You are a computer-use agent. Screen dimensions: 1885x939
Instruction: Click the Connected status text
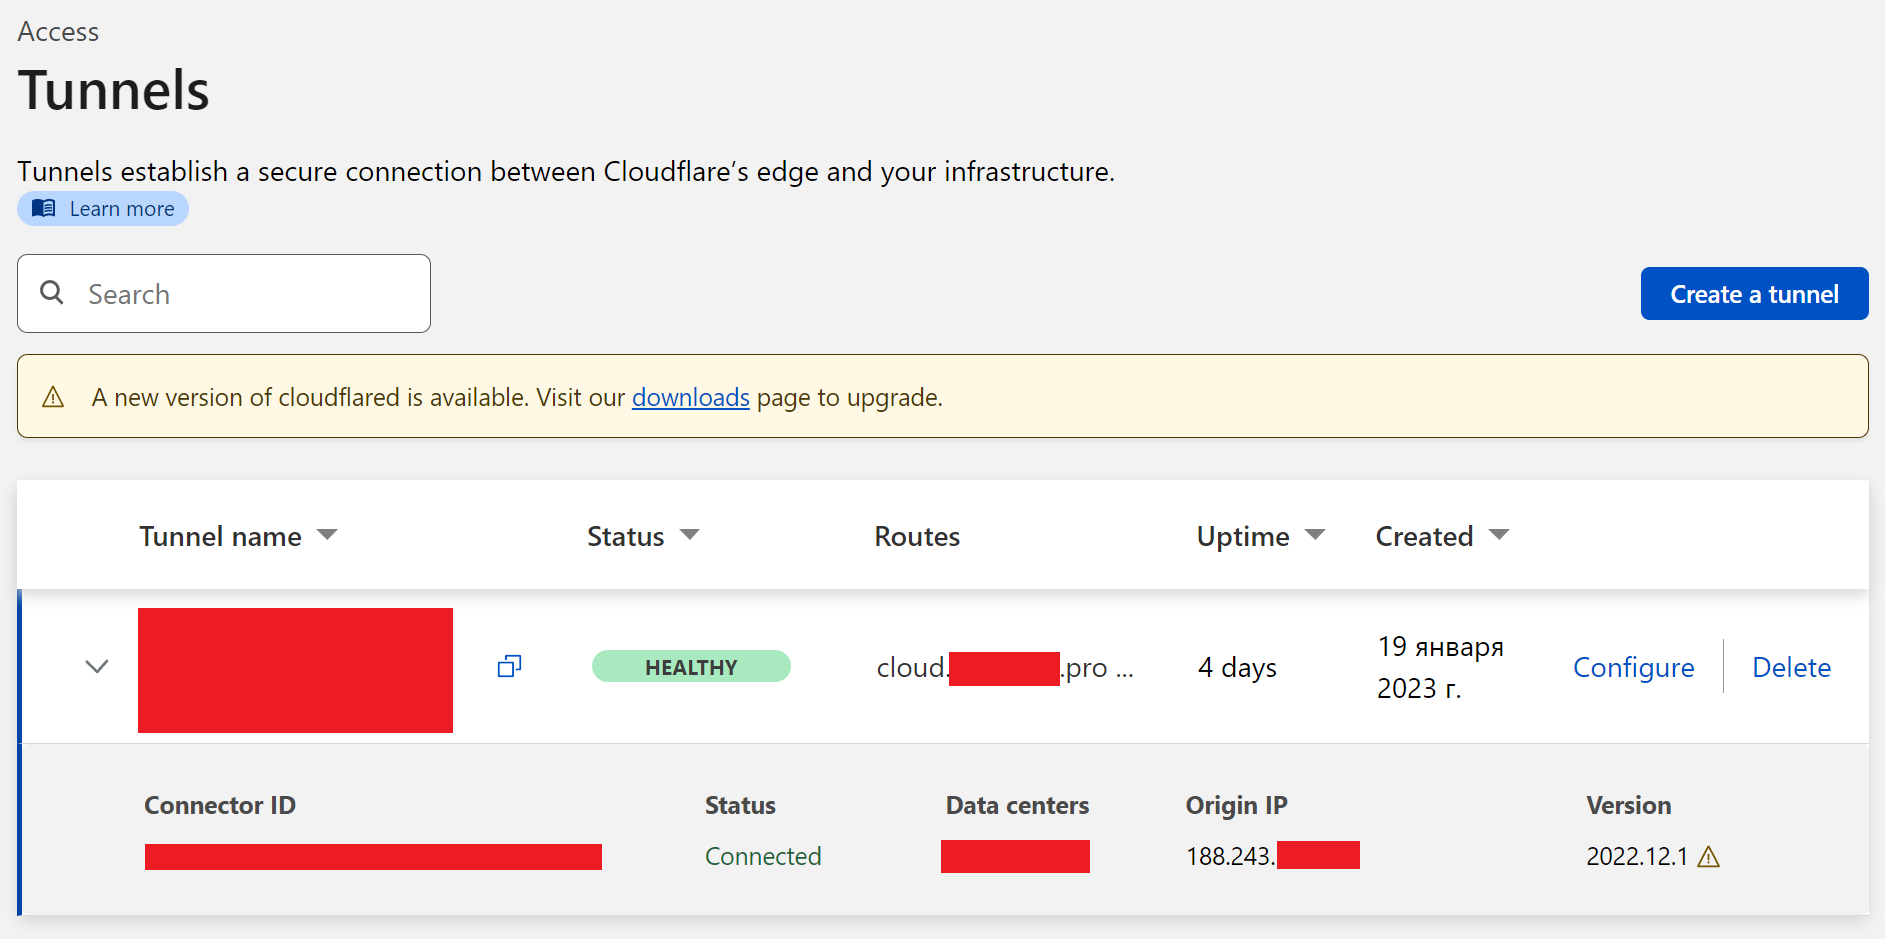click(x=763, y=857)
